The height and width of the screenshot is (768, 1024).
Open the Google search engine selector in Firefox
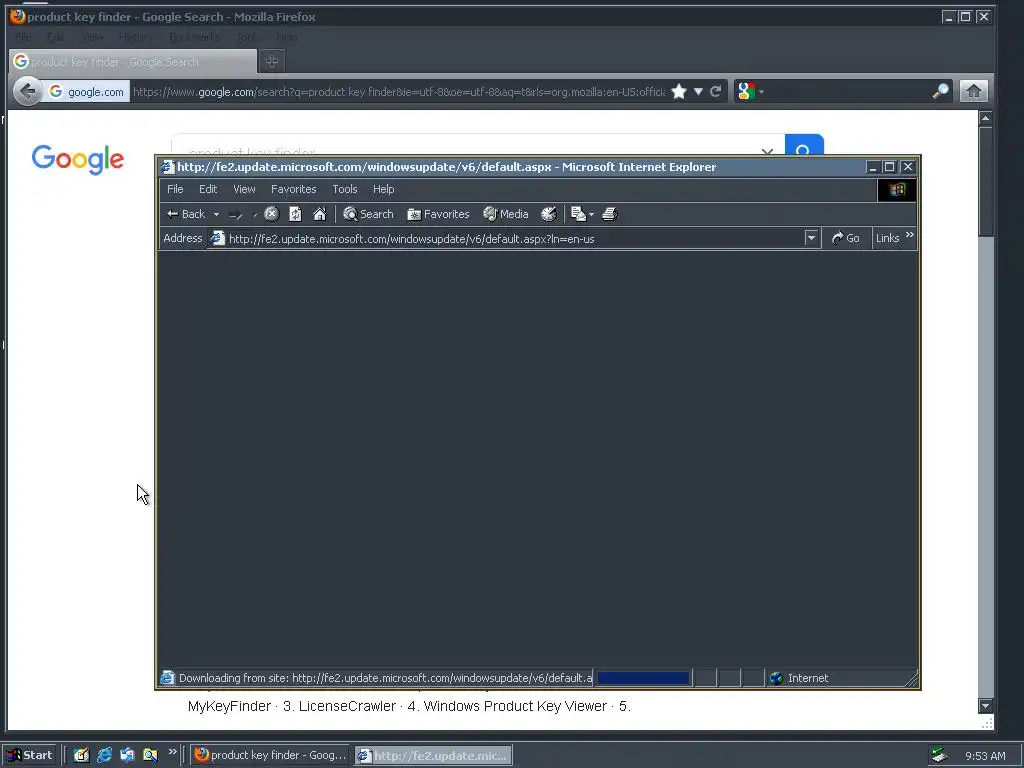(x=750, y=91)
